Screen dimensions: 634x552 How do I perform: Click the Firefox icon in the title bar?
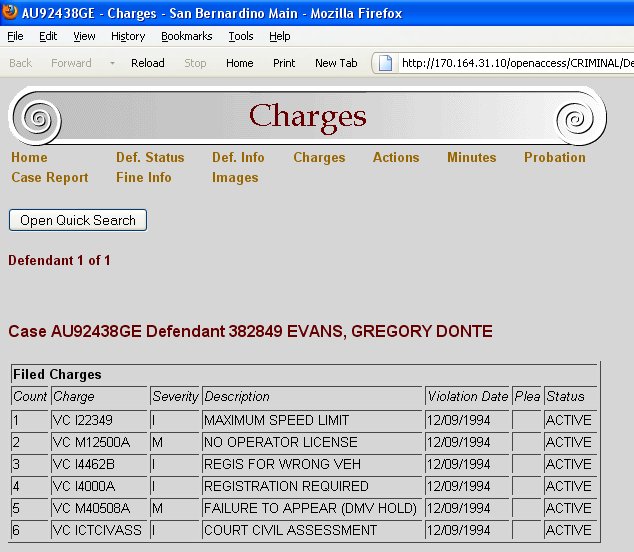tap(11, 13)
